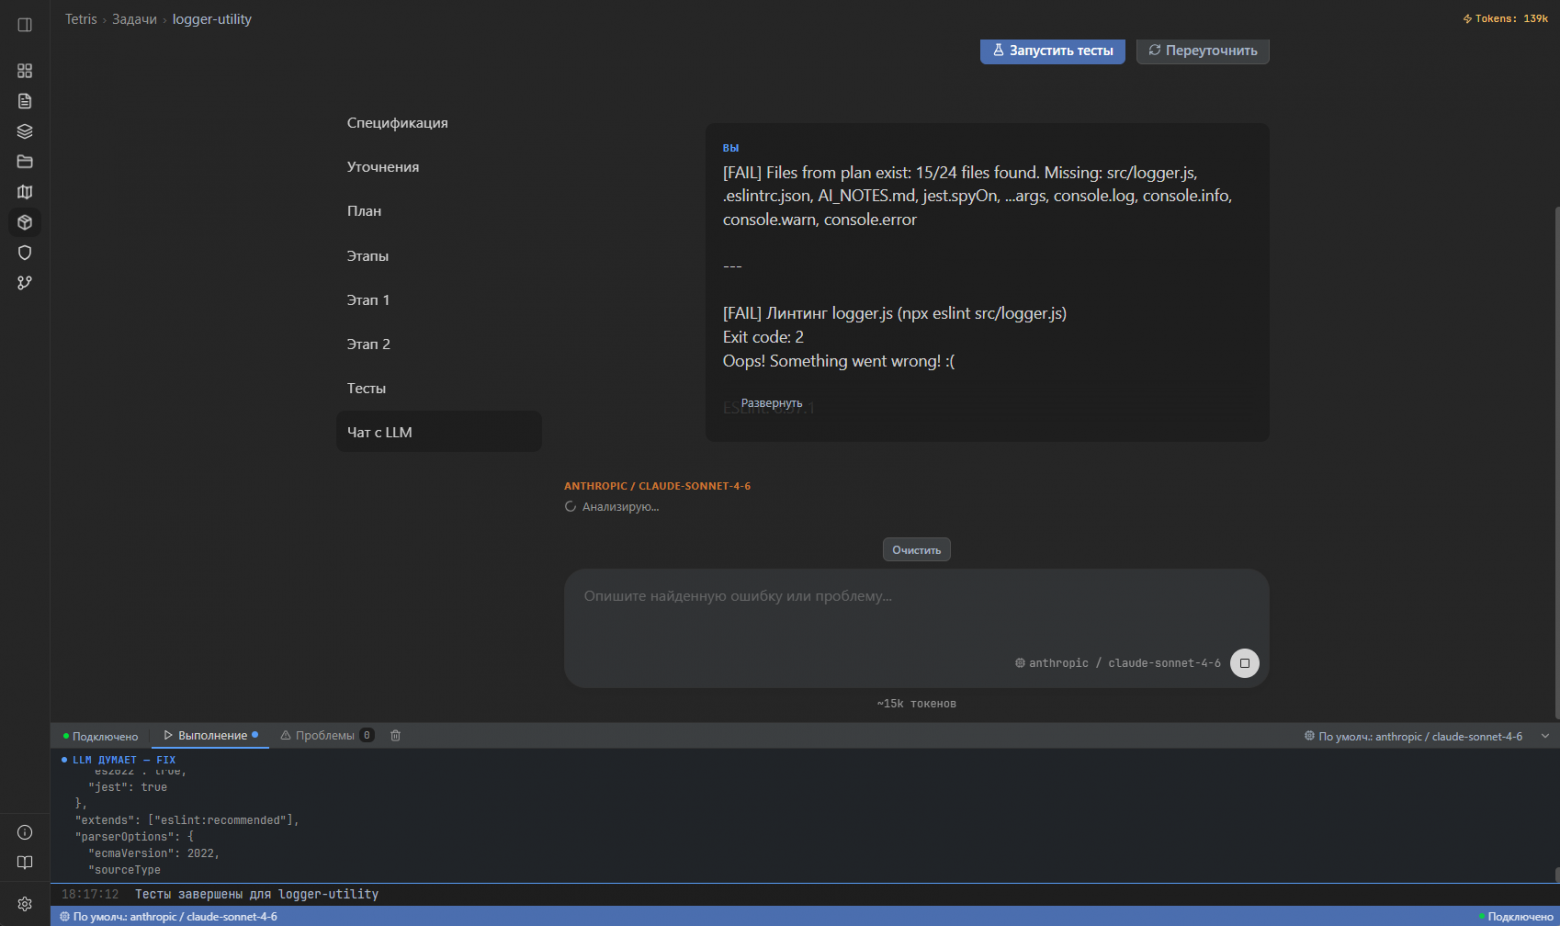Open the settings gear icon

(25, 904)
